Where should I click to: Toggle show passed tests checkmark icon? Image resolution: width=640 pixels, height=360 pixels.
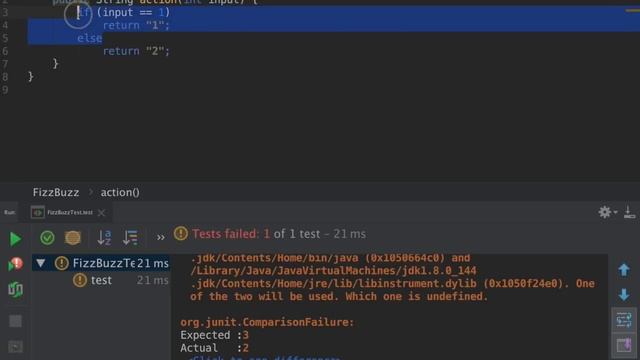[x=47, y=238]
